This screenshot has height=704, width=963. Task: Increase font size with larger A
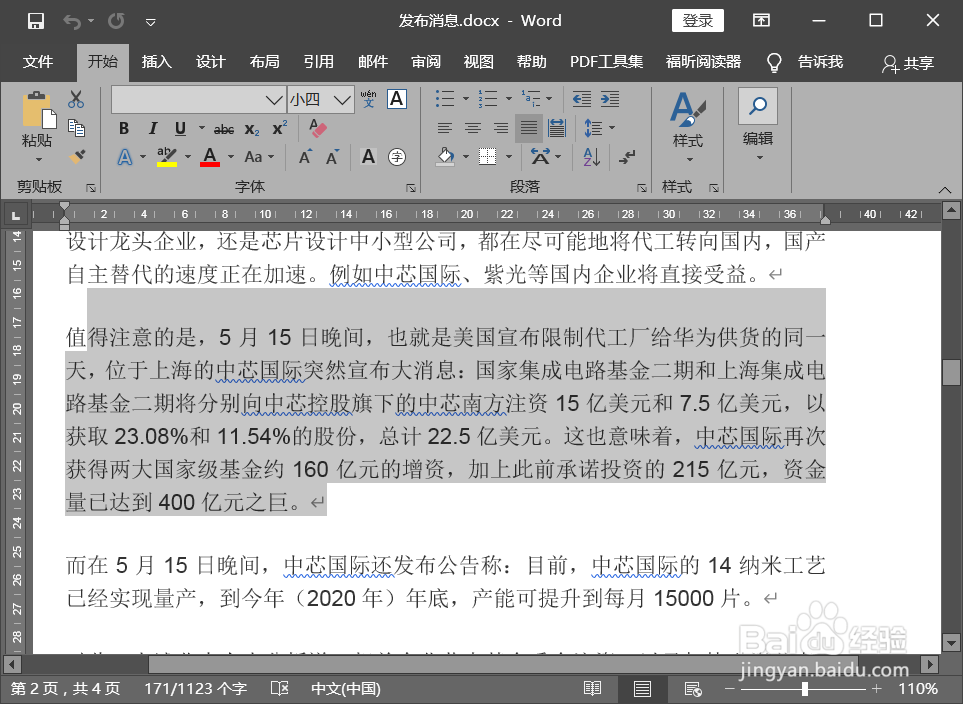pyautogui.click(x=305, y=157)
